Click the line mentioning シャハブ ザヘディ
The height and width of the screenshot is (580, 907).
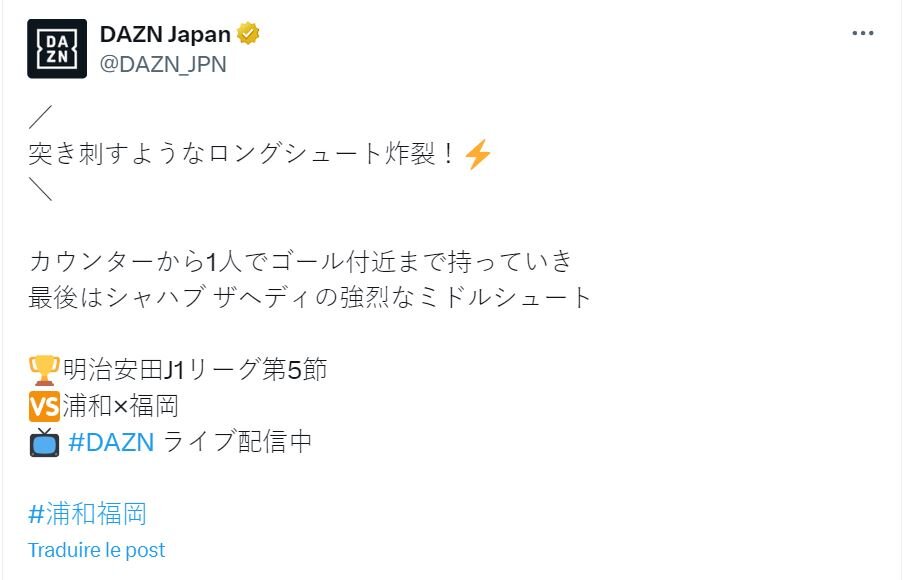[x=310, y=298]
